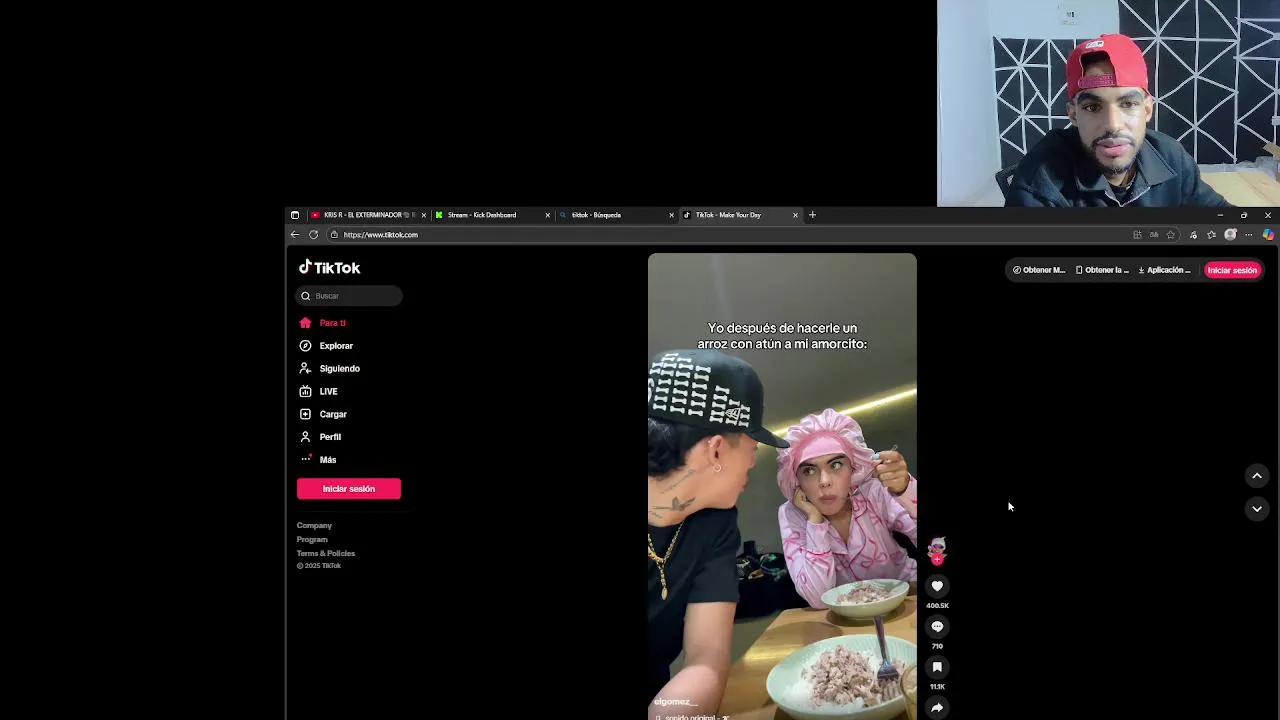1280x720 pixels.
Task: Open the Para ti feed
Action: [x=322, y=323]
